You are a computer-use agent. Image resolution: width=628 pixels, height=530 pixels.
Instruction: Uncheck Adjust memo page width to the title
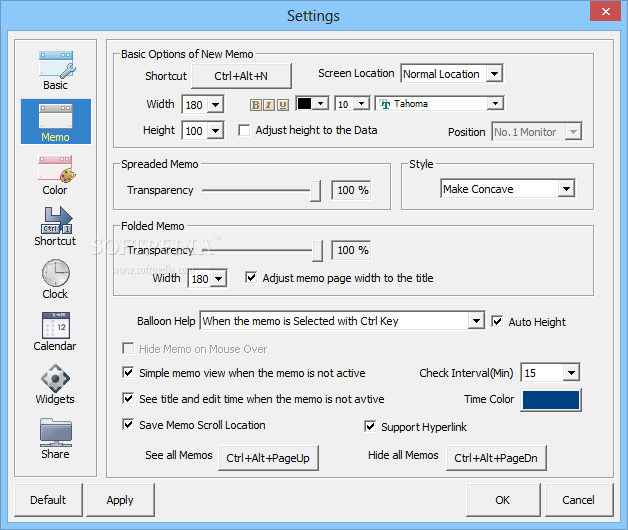[251, 277]
